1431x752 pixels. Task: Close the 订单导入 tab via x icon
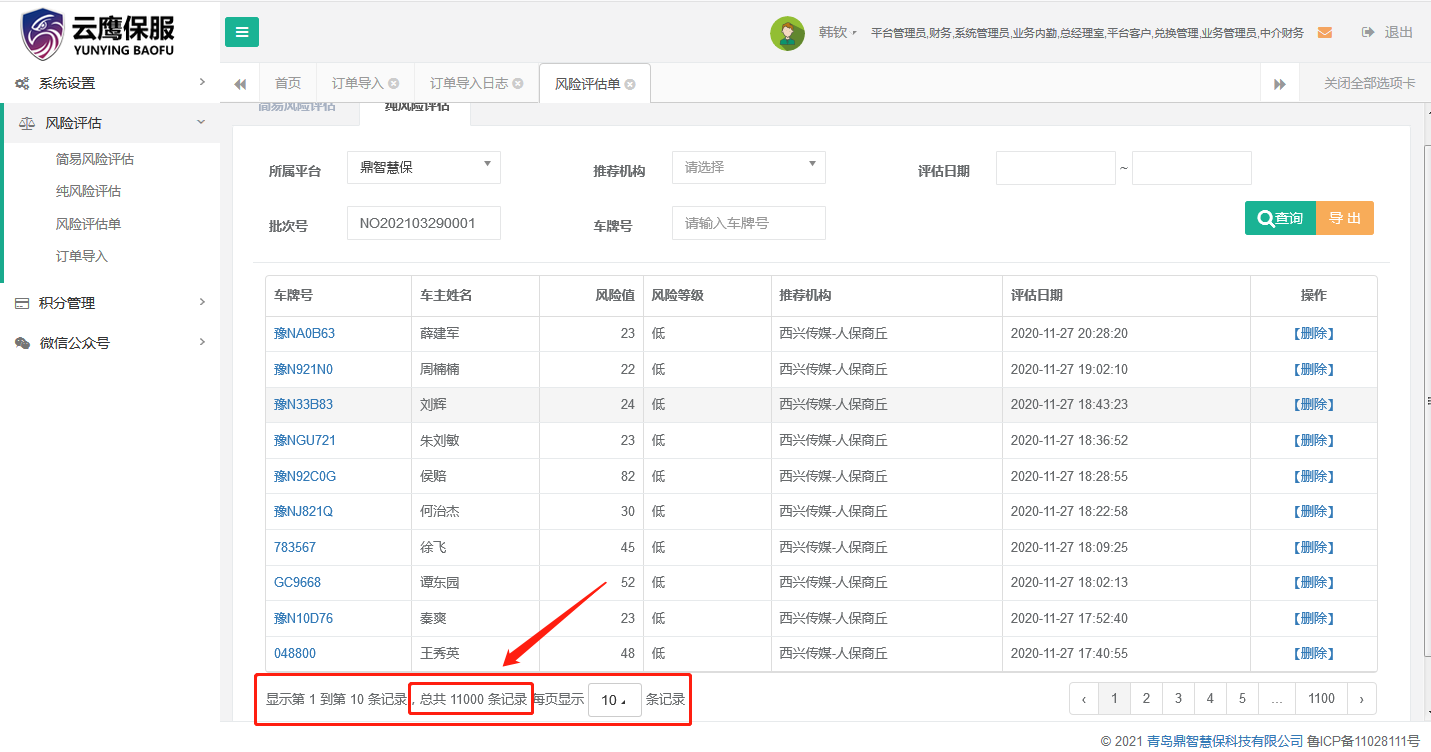pos(394,84)
